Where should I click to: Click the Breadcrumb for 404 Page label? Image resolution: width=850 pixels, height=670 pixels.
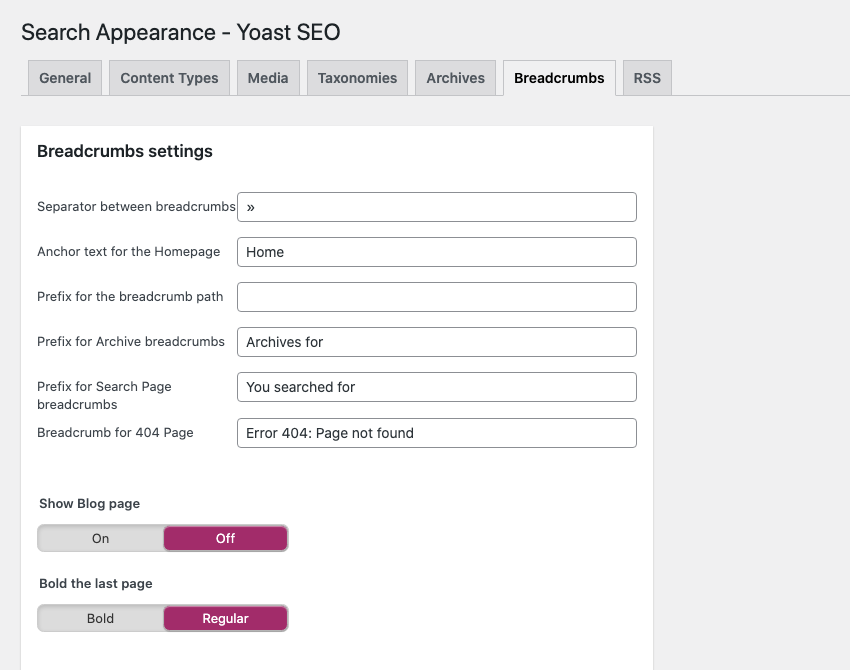pyautogui.click(x=115, y=433)
